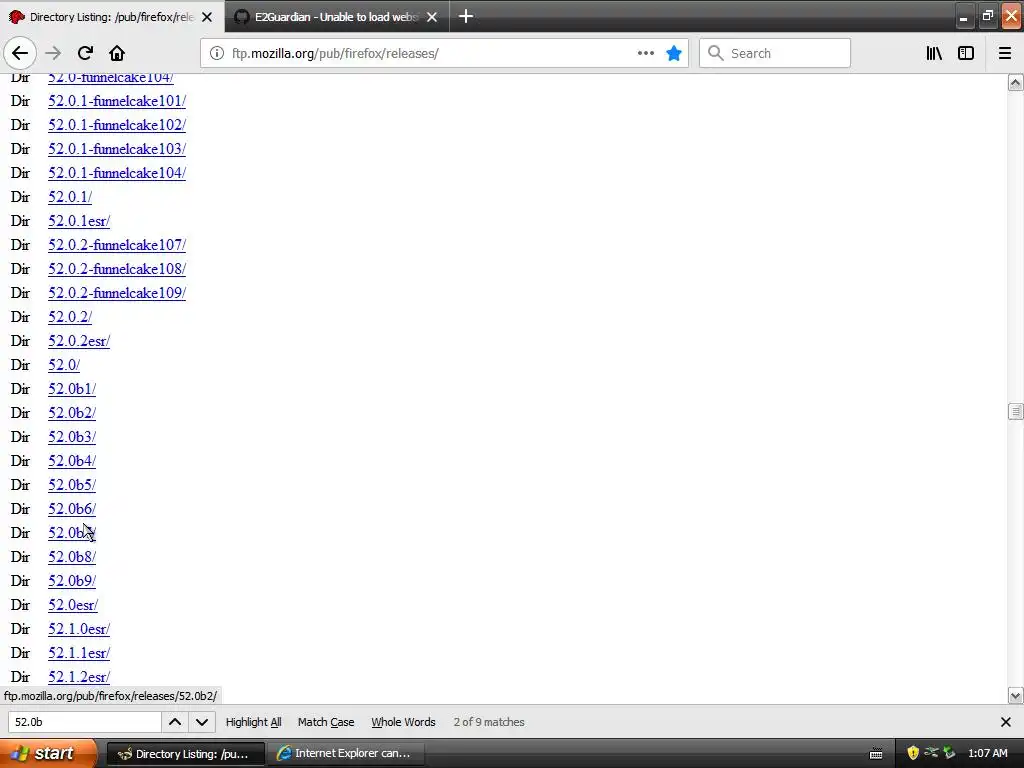This screenshot has height=768, width=1024.
Task: Open the Firefox hamburger menu
Action: coord(1005,53)
